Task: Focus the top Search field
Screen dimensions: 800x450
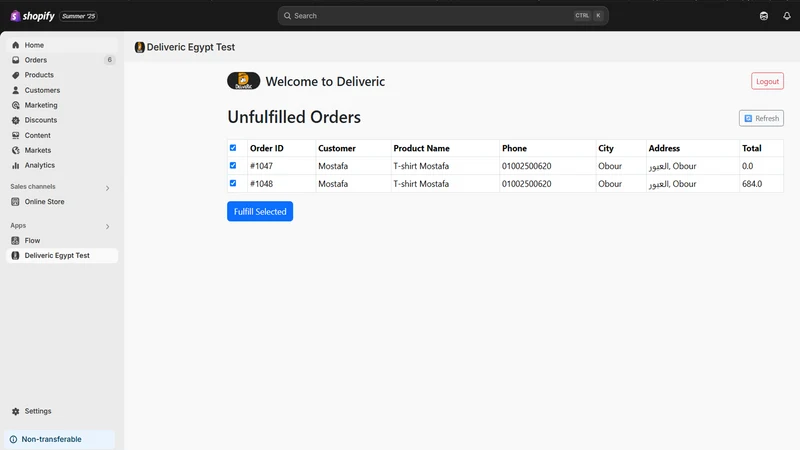Action: pyautogui.click(x=443, y=16)
